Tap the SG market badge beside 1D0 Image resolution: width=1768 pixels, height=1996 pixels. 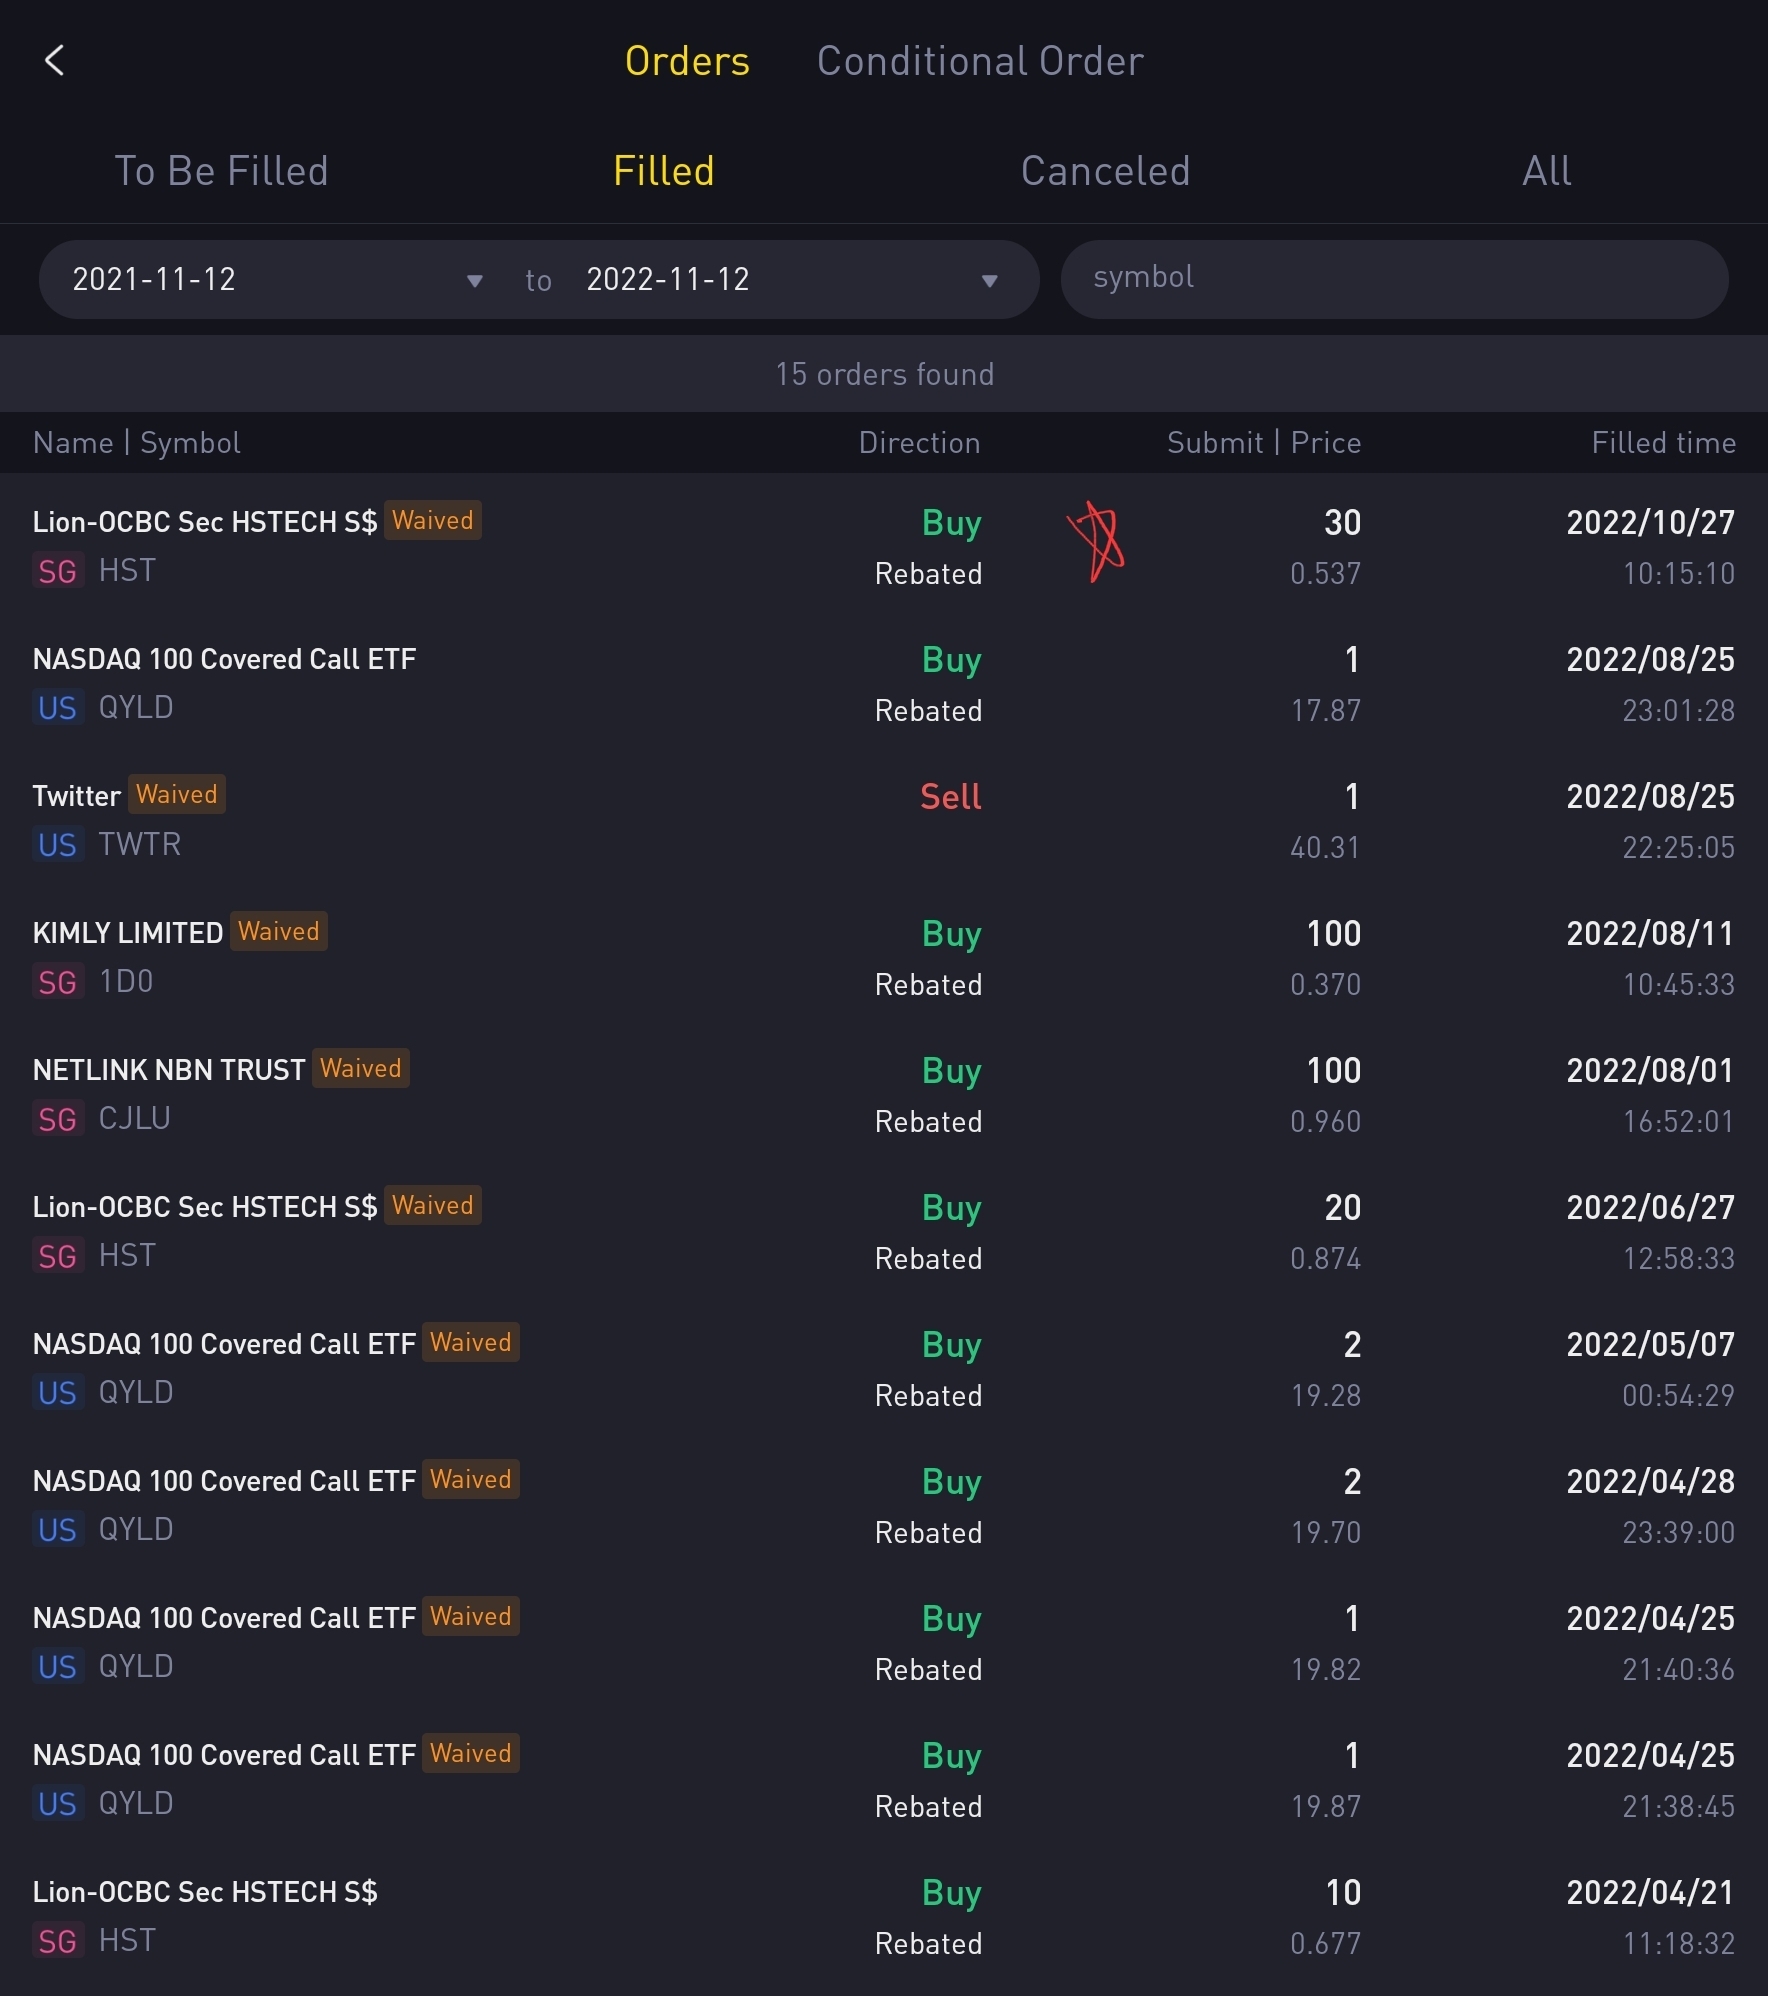coord(57,982)
